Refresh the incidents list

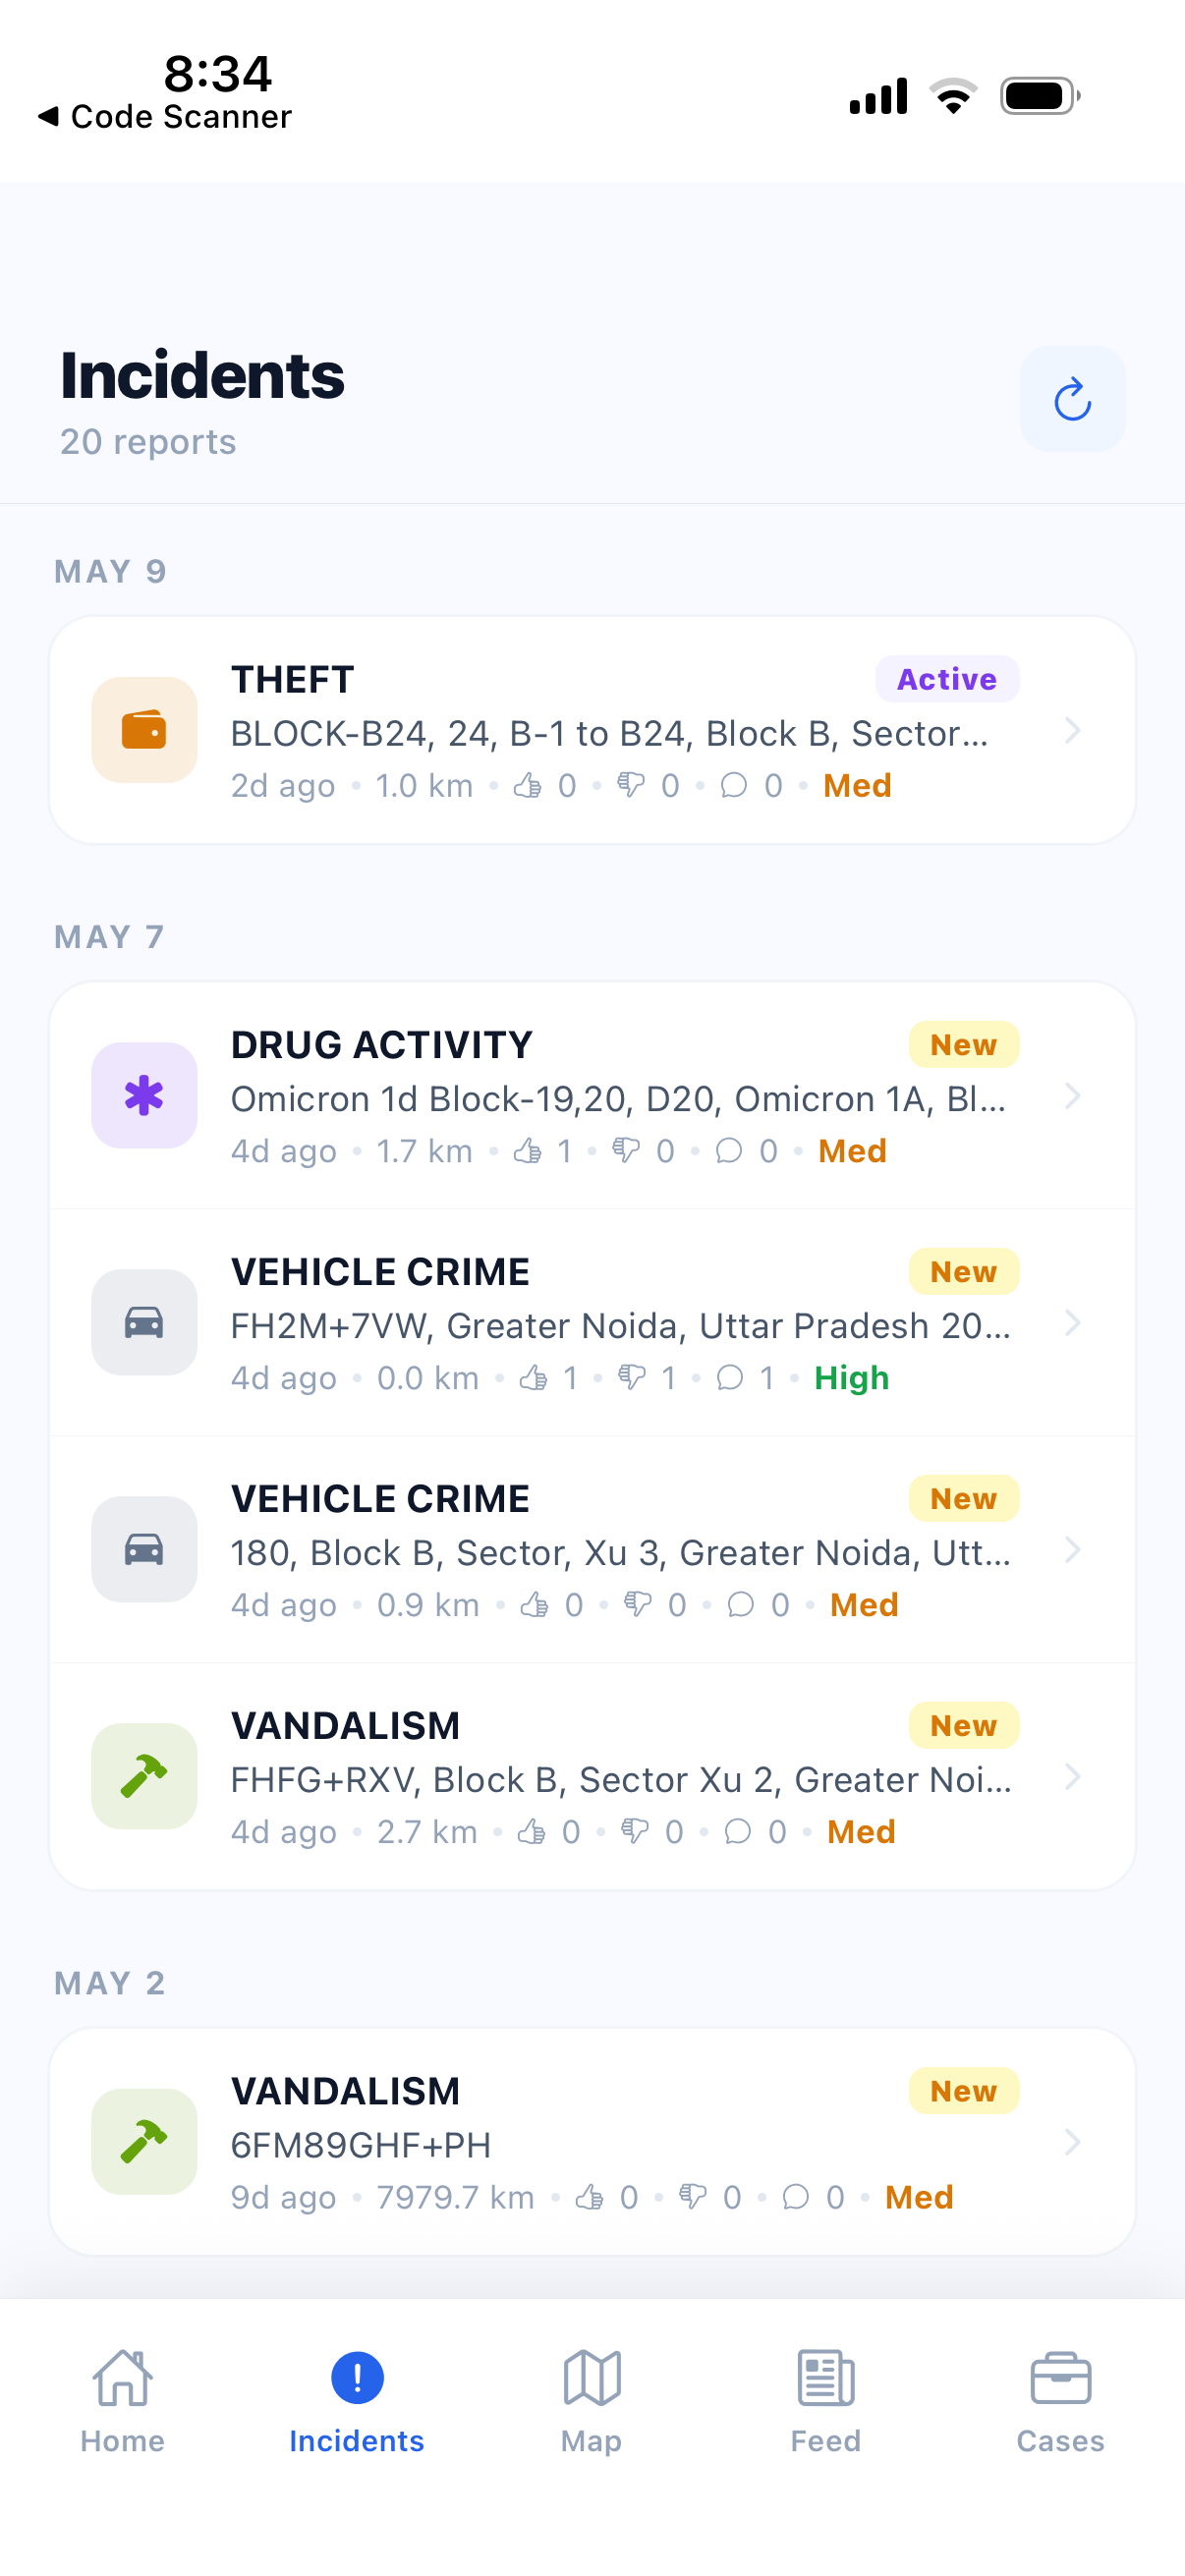(1072, 399)
